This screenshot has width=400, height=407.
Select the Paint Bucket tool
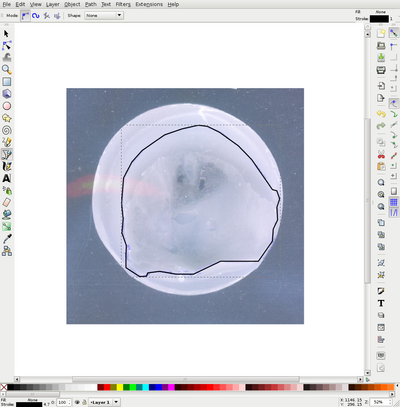7,214
